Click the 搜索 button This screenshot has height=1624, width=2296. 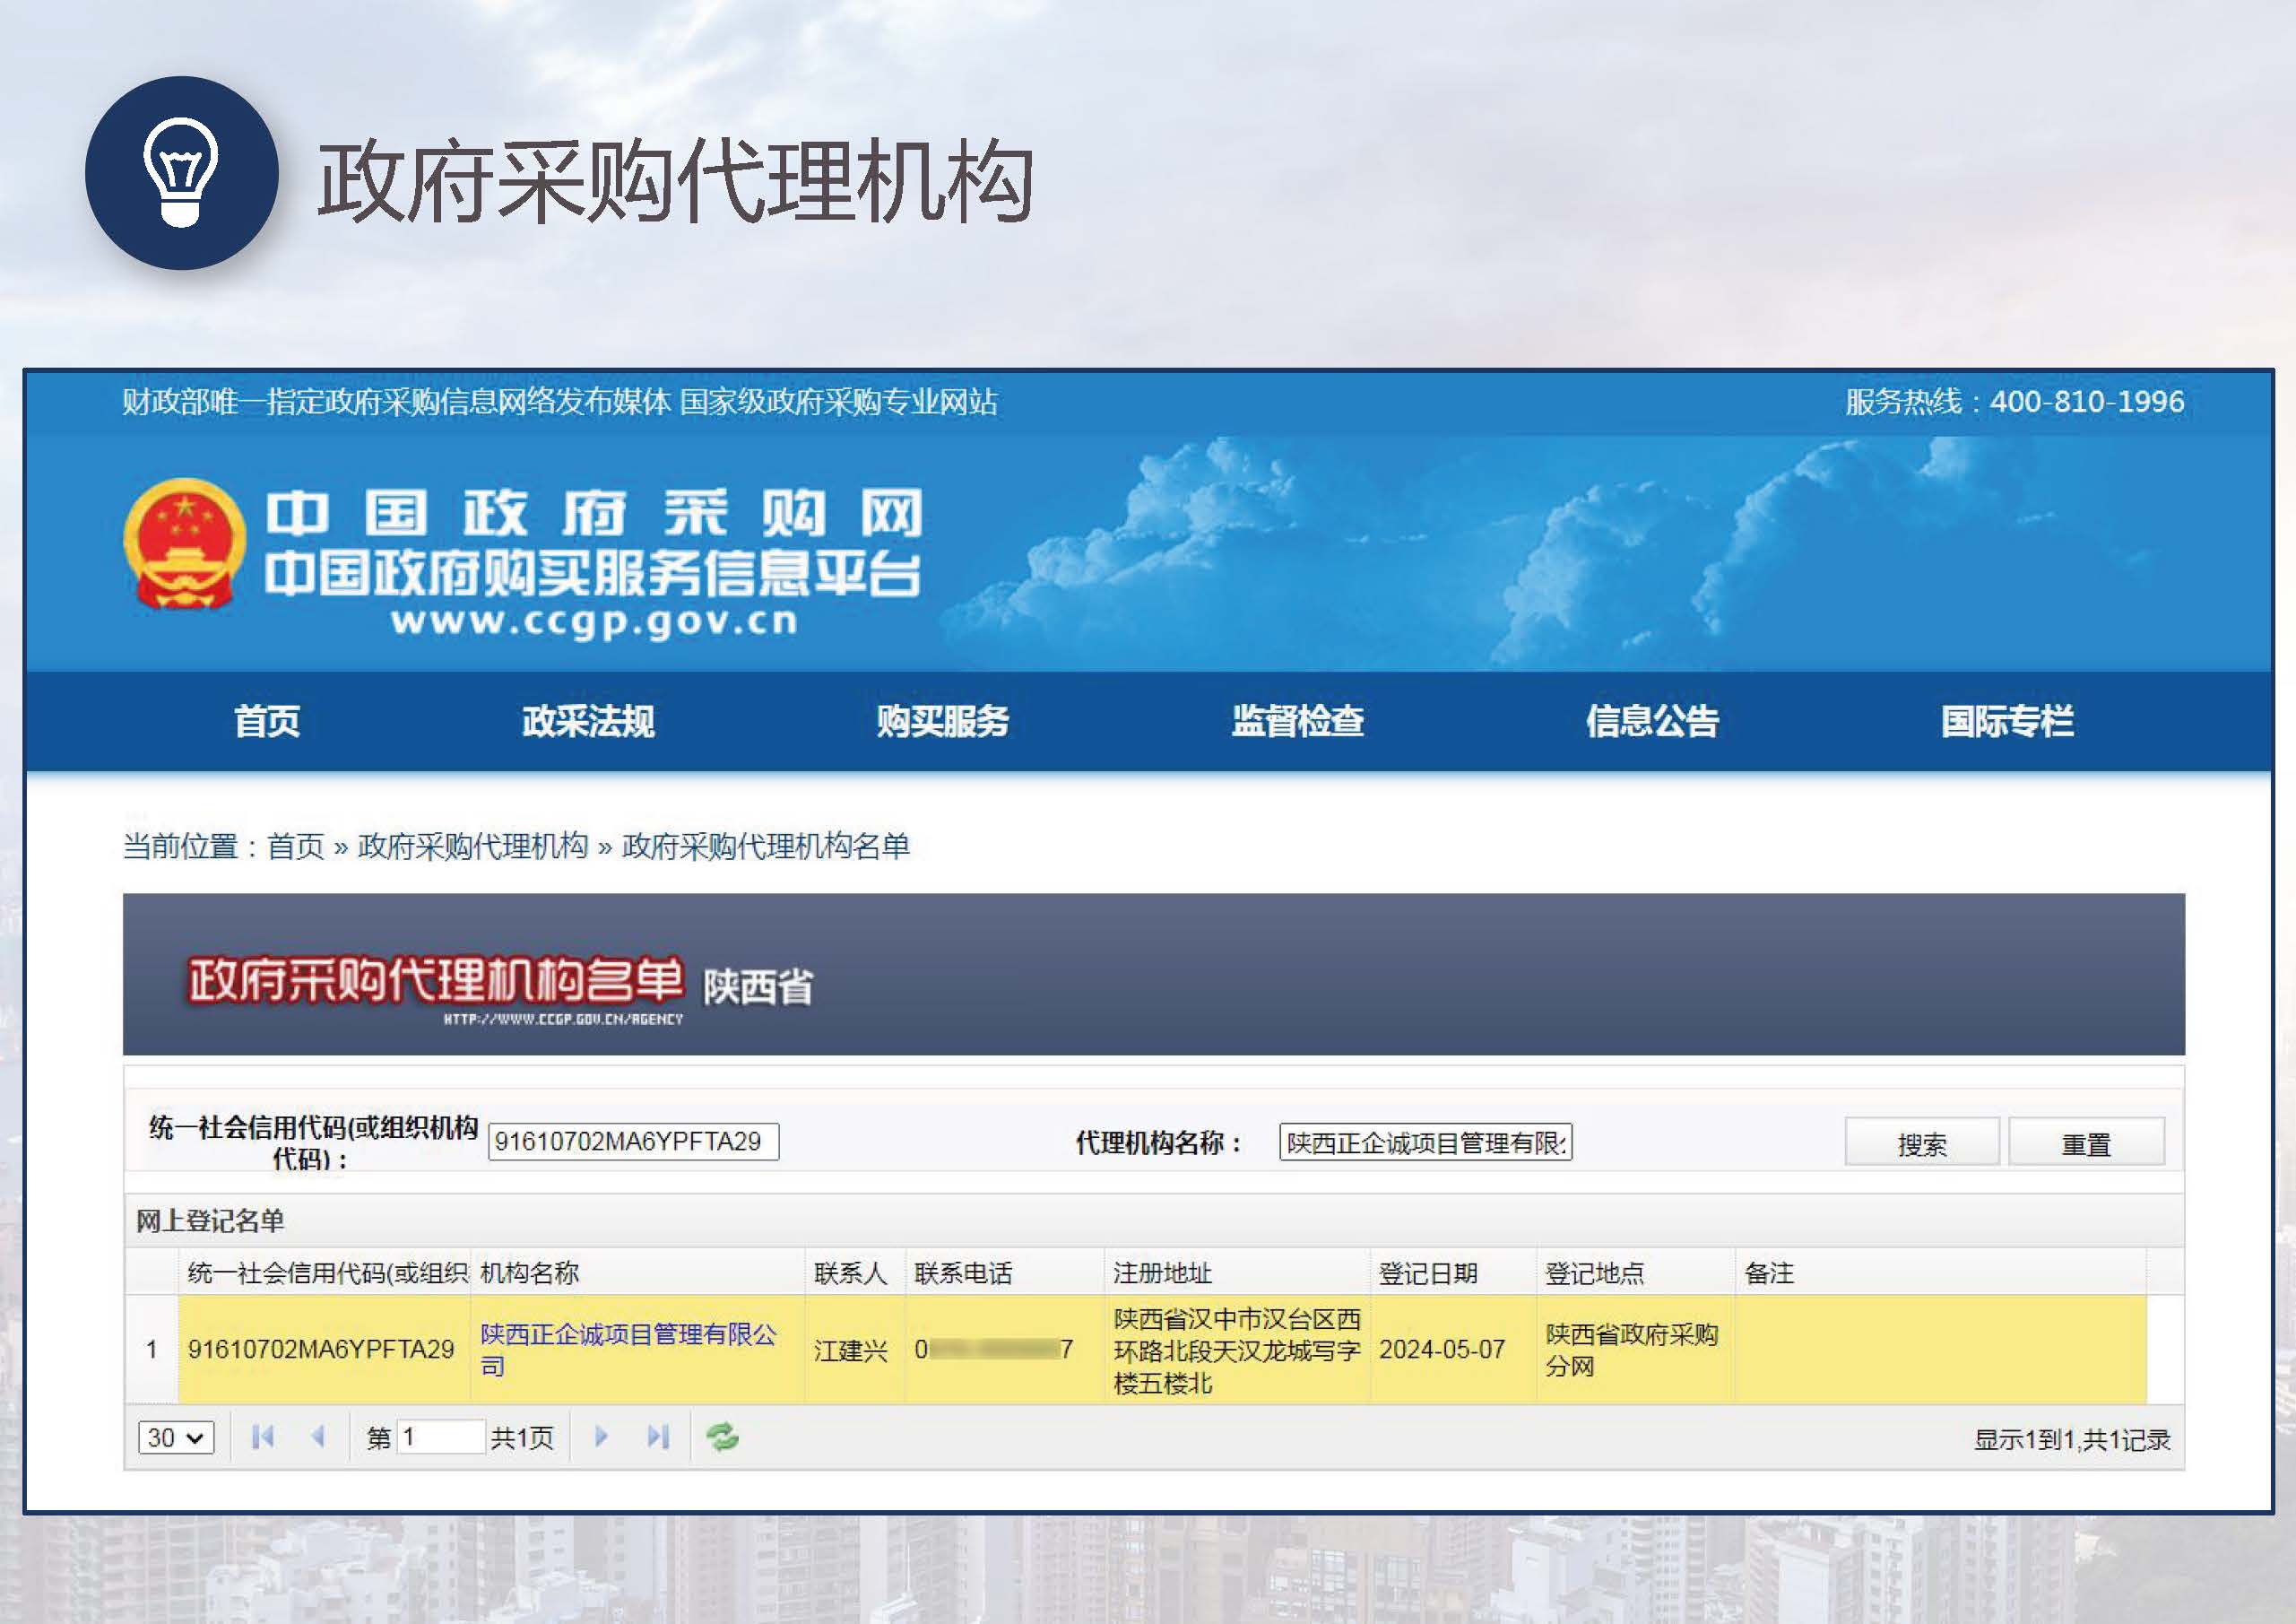point(1922,1142)
